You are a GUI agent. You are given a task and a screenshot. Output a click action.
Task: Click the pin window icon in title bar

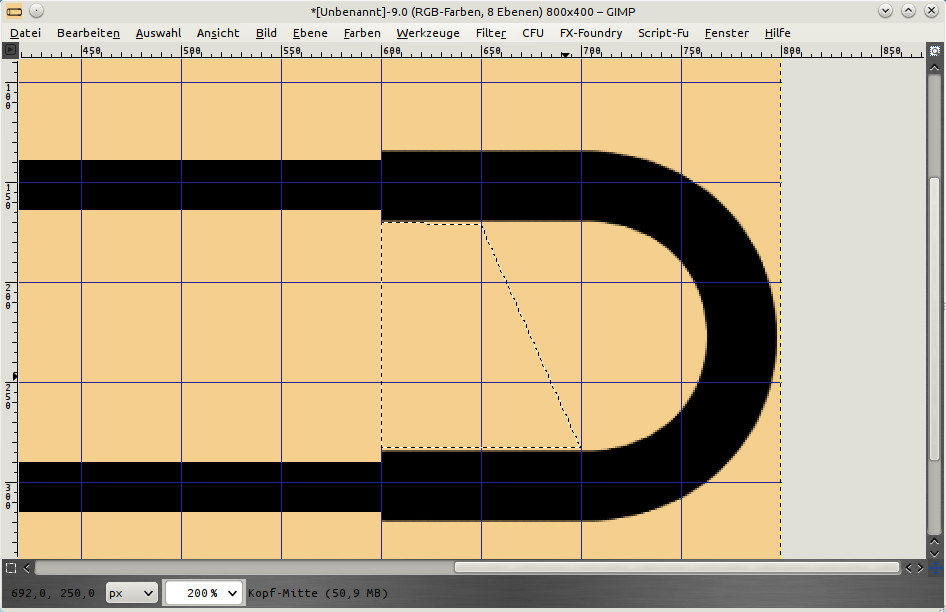pos(34,11)
